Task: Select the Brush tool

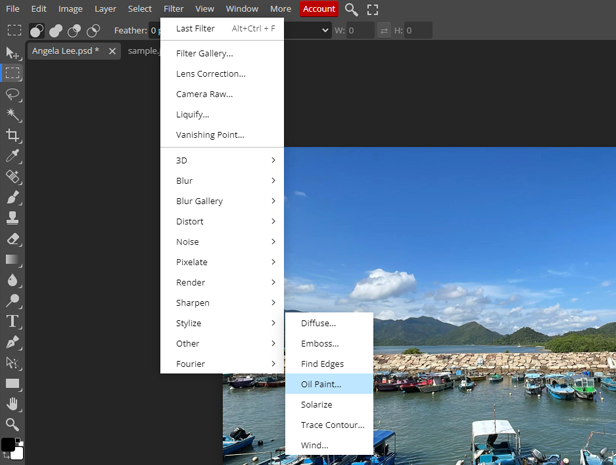Action: [x=13, y=198]
